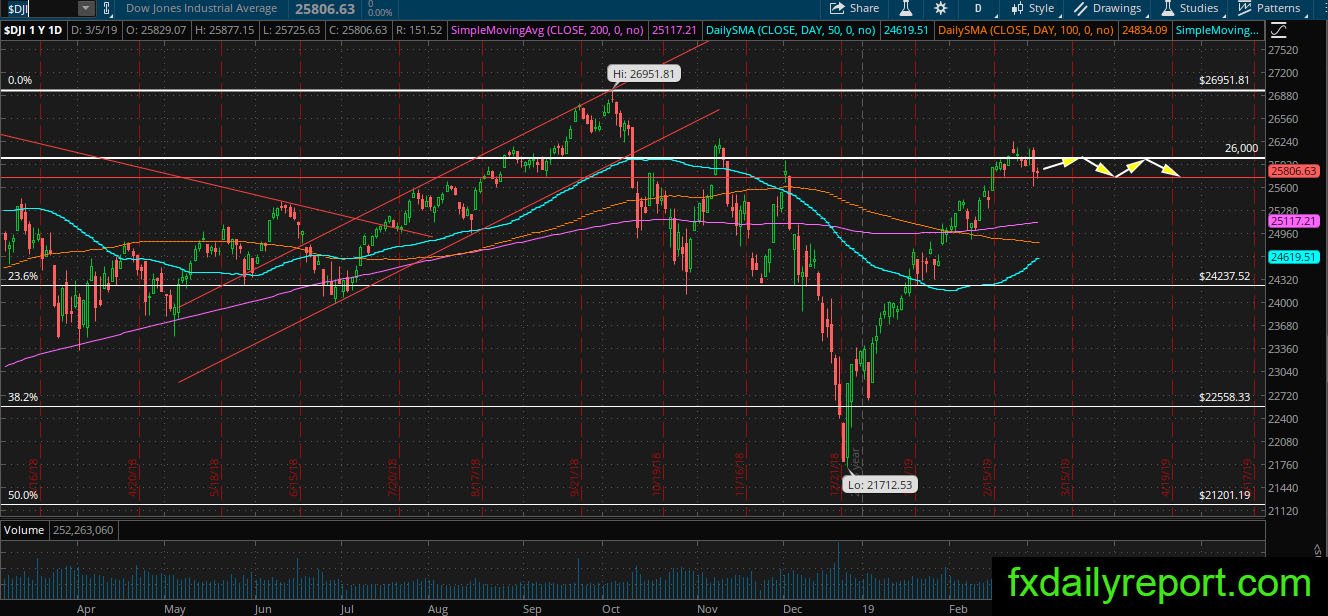The width and height of the screenshot is (1328, 616).
Task: Click the 26,000 resistance line label
Action: [x=1241, y=148]
